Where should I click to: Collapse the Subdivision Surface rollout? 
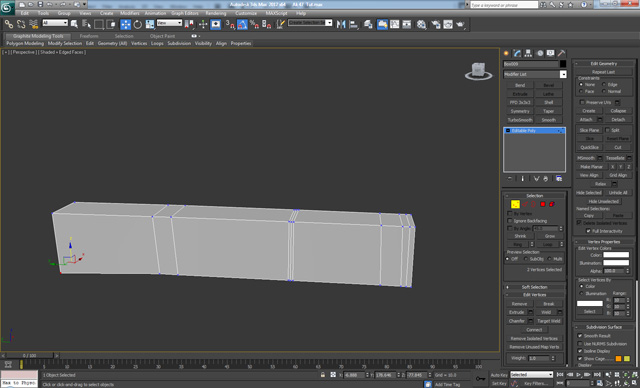point(604,327)
